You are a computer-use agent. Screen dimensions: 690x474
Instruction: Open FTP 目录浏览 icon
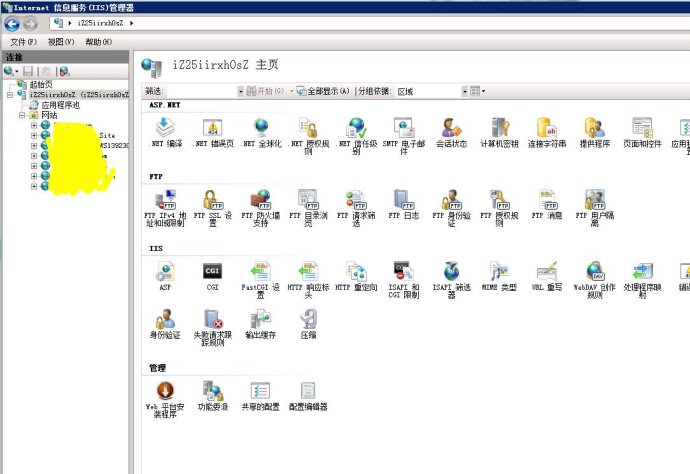pos(308,199)
